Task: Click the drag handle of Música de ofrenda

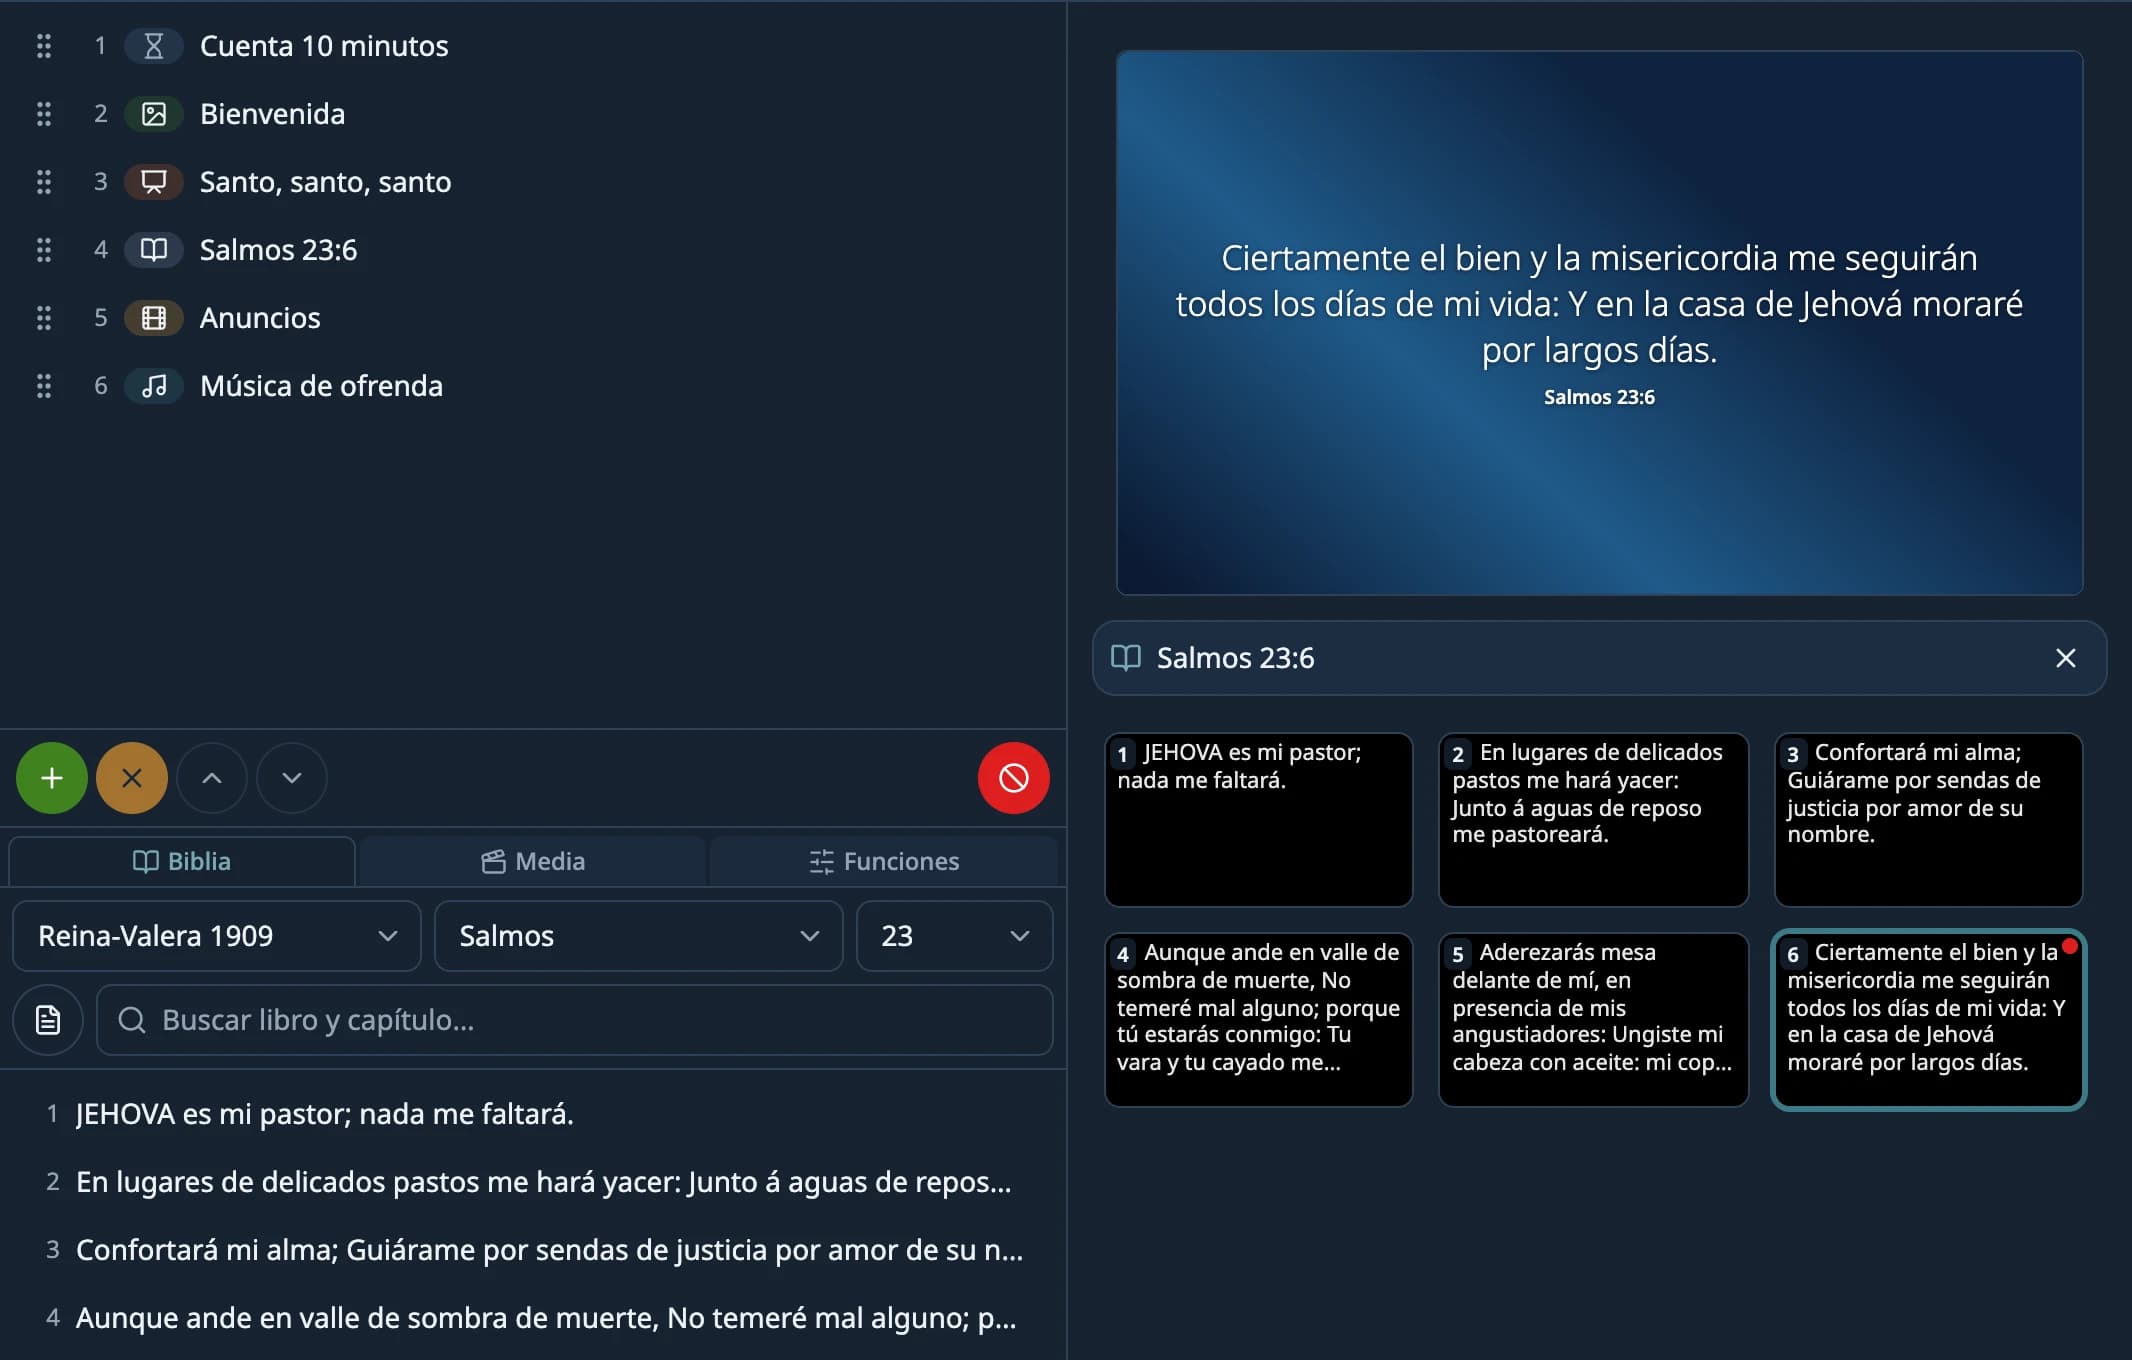Action: click(44, 386)
